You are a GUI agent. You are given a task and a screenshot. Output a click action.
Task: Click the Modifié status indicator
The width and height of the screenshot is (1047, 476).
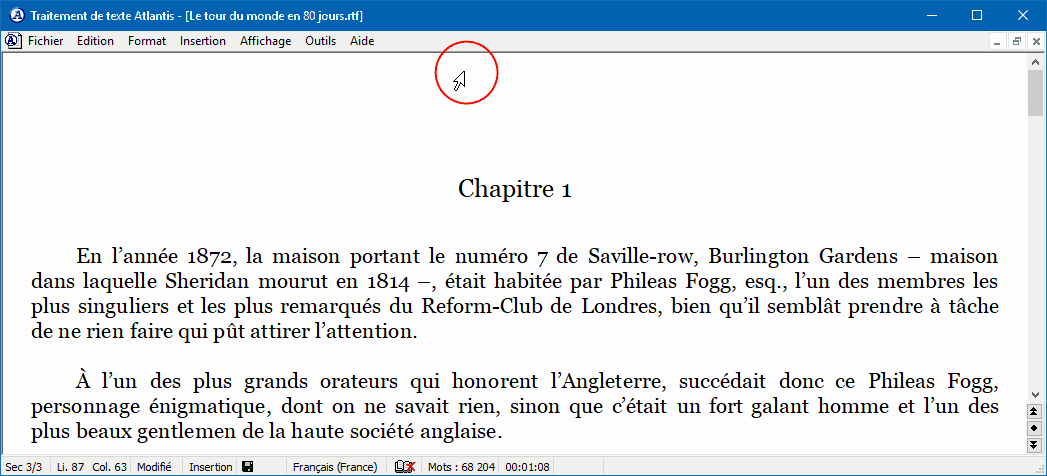click(154, 467)
